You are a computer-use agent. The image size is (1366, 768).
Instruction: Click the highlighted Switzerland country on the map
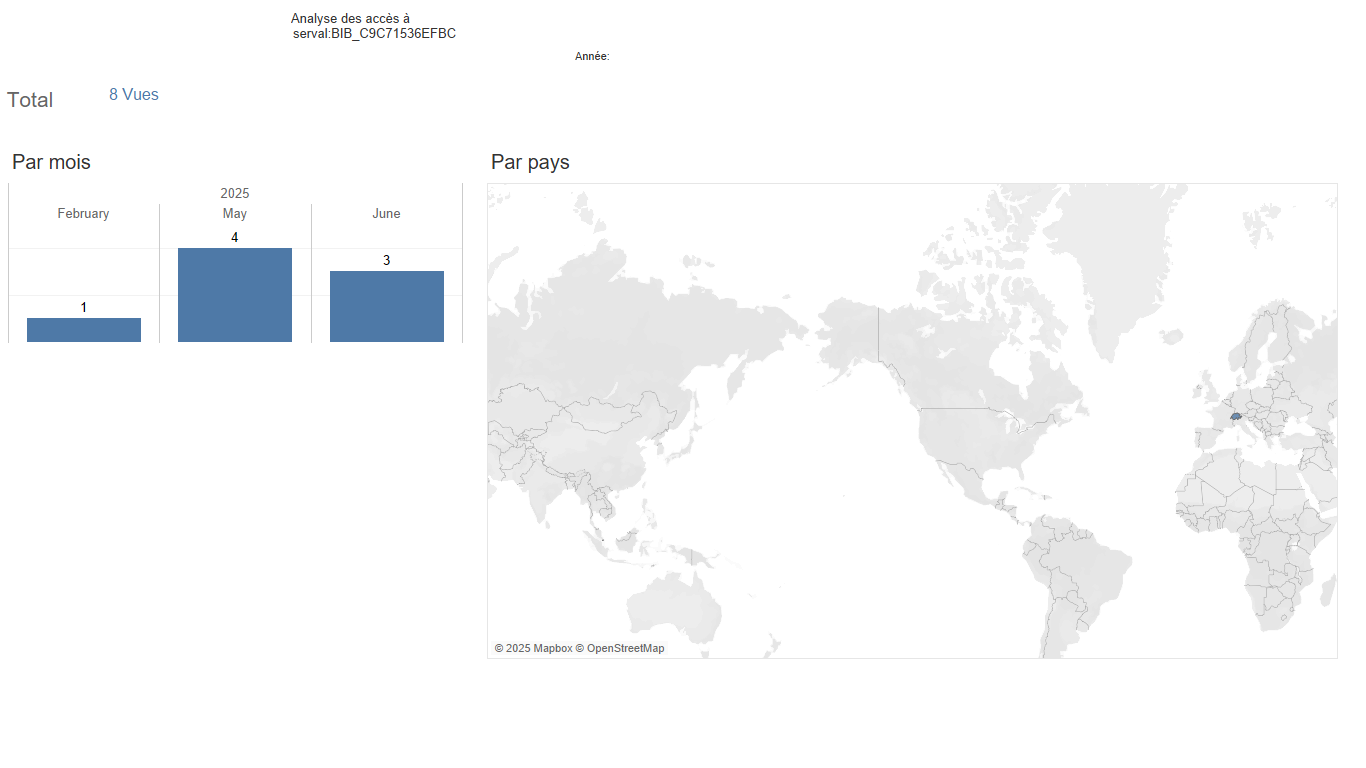pos(1237,415)
